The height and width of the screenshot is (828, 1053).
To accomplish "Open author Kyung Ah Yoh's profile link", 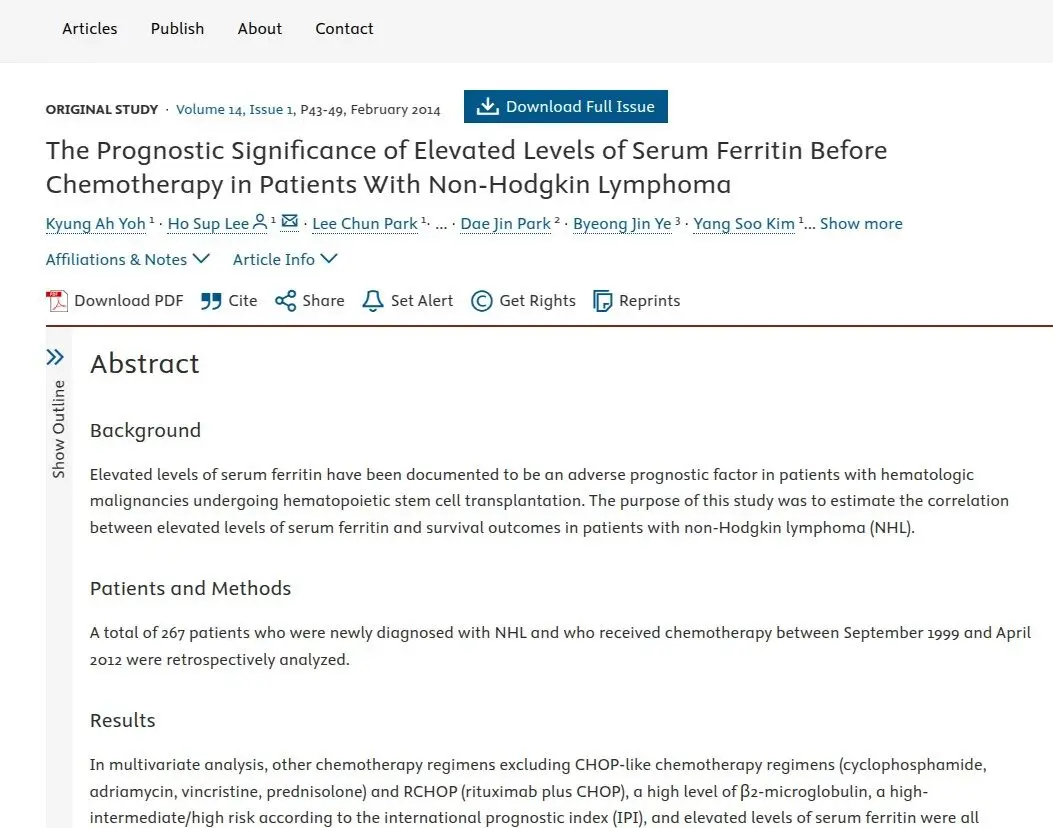I will pyautogui.click(x=95, y=224).
